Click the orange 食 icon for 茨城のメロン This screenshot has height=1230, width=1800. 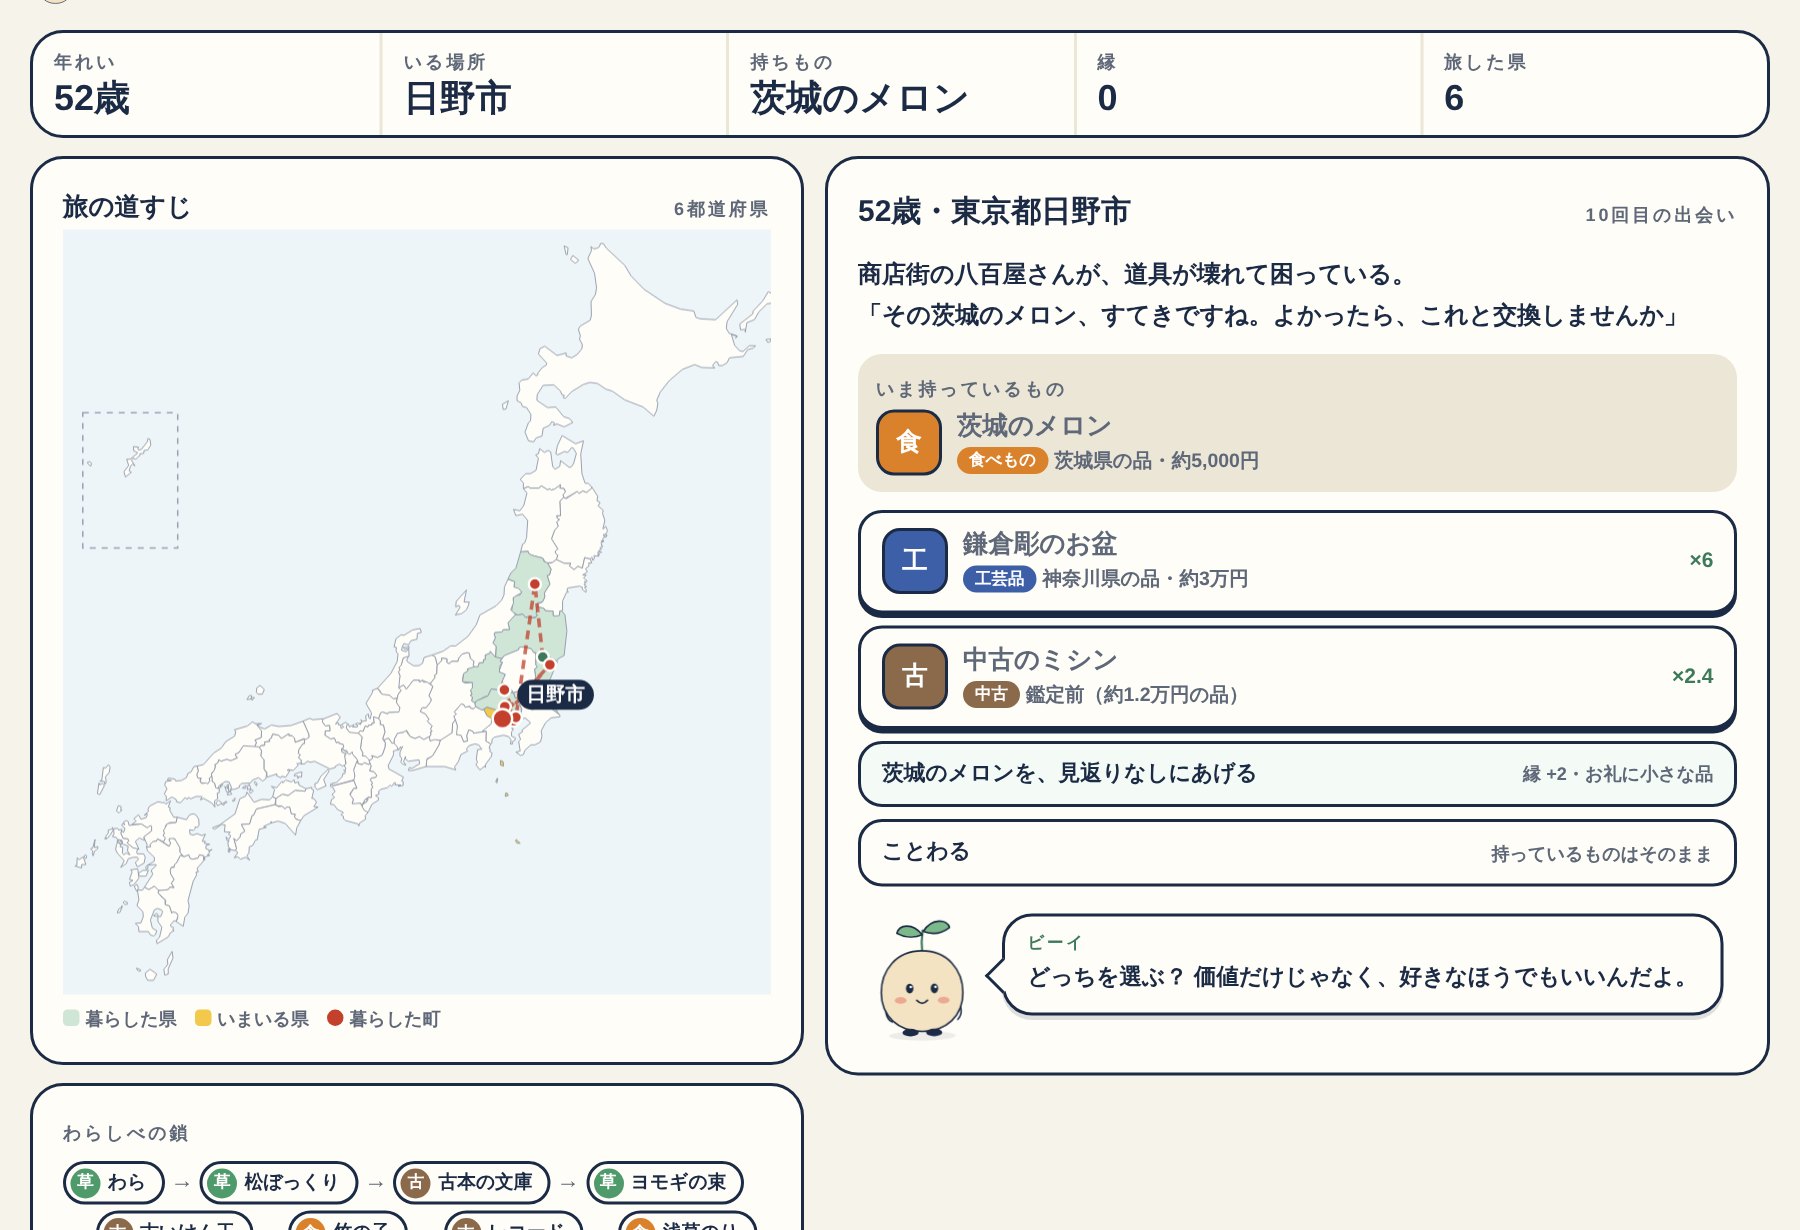point(908,442)
